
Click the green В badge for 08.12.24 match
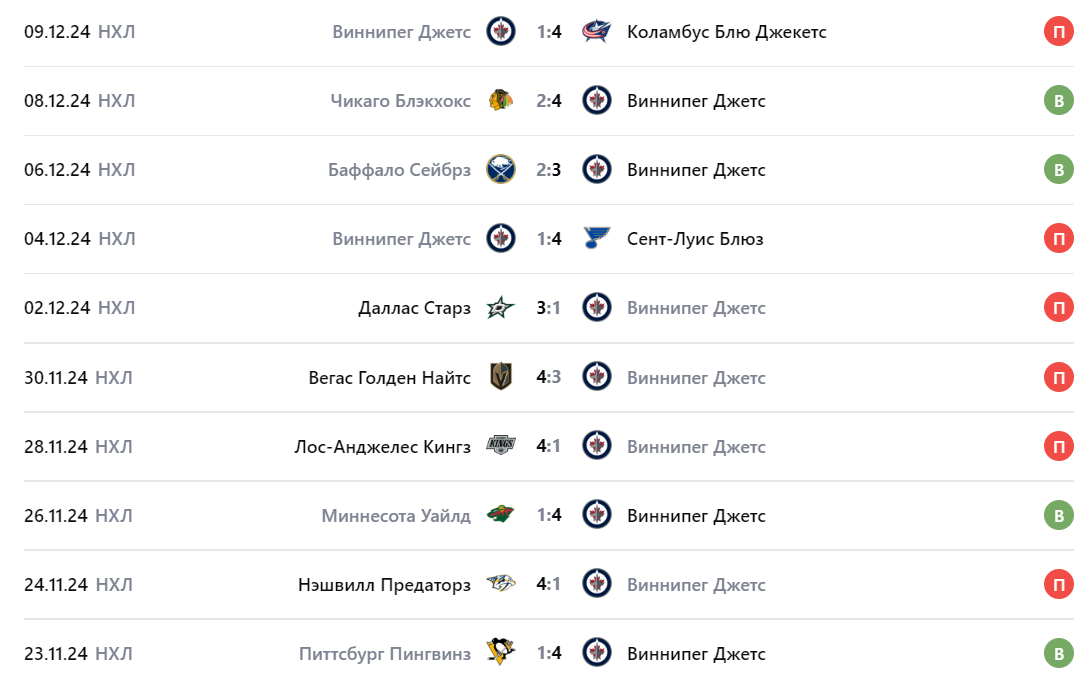1058,101
